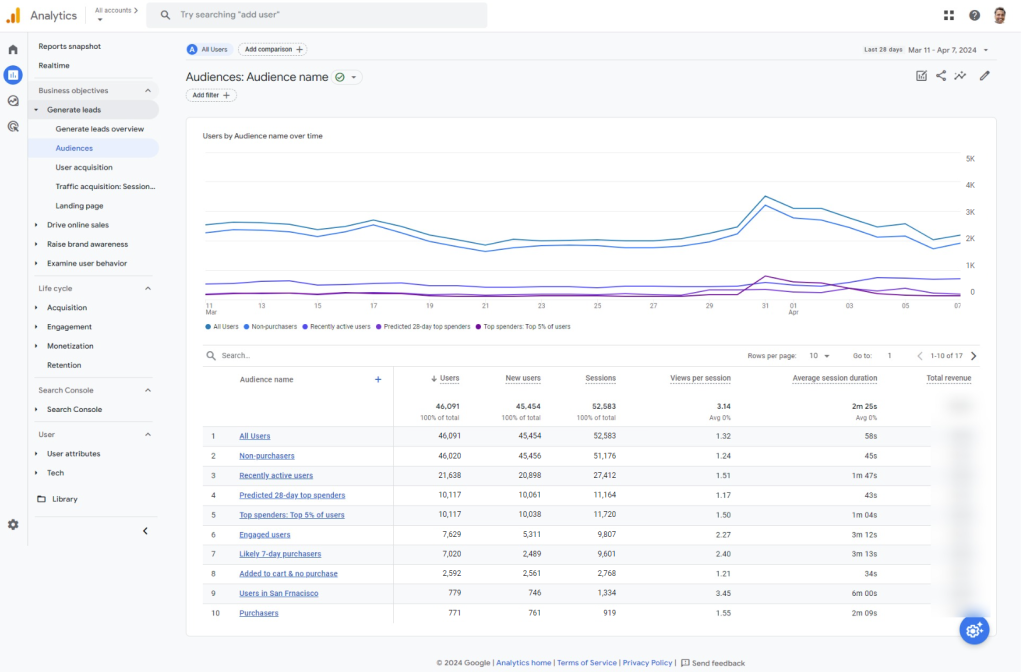Open Generate leads overview
The height and width of the screenshot is (672, 1024).
(99, 129)
